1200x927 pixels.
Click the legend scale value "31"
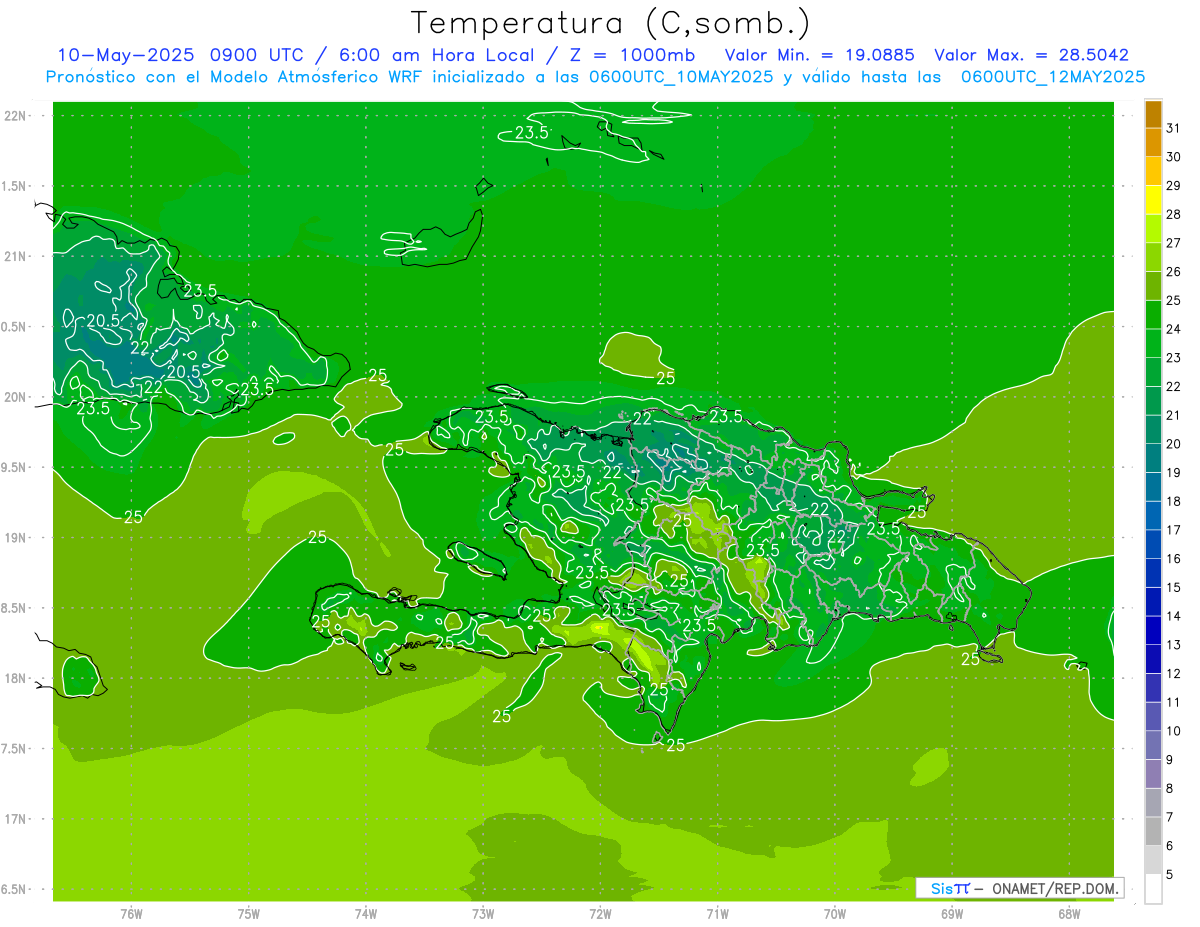click(x=1174, y=128)
